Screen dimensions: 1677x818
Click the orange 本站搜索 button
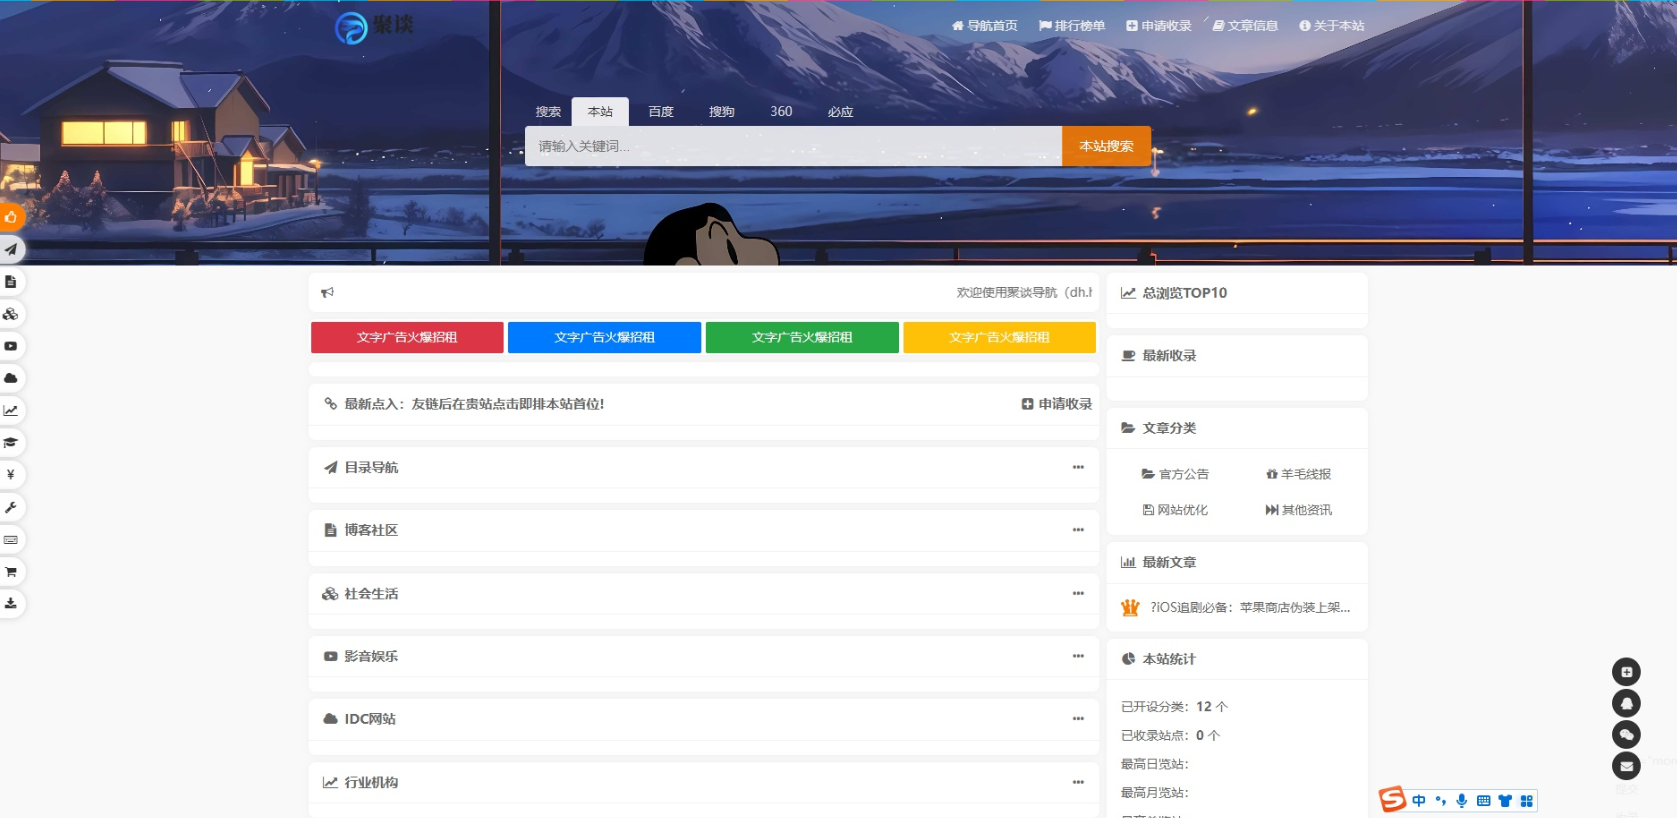coord(1106,146)
